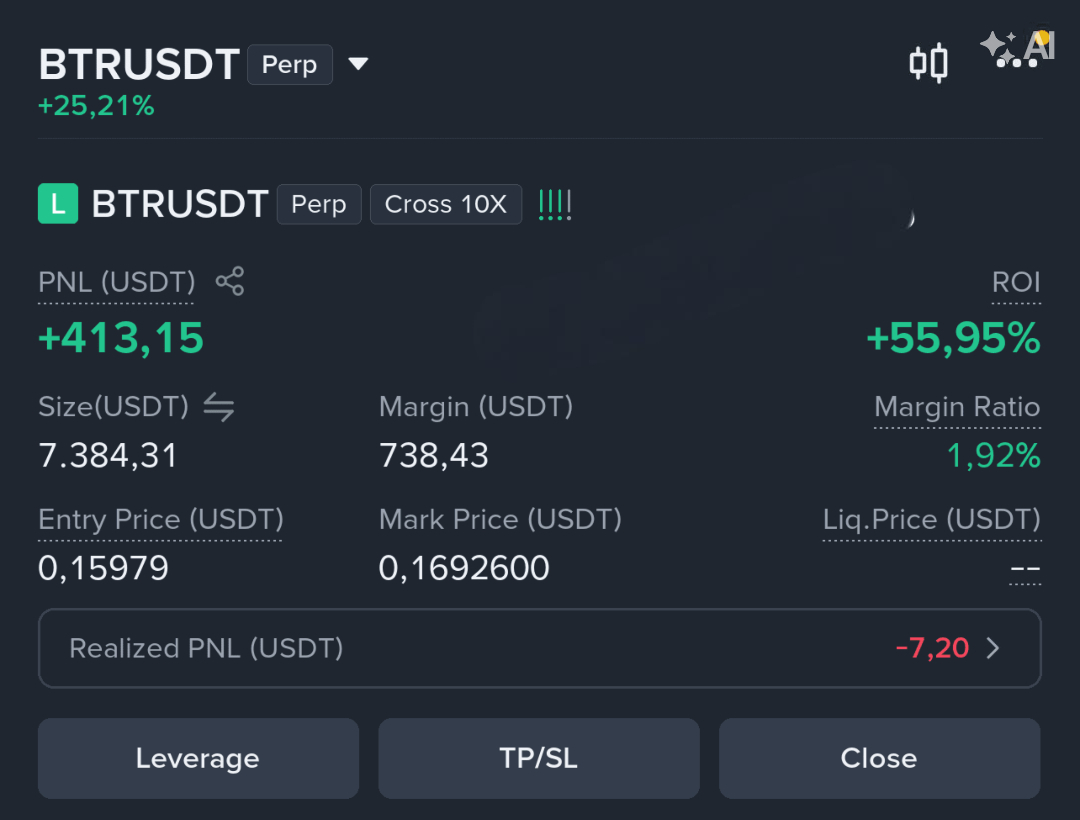Screen dimensions: 1080x820
Task: Expand the BTRUSDT symbol dropdown arrow
Action: pos(358,64)
